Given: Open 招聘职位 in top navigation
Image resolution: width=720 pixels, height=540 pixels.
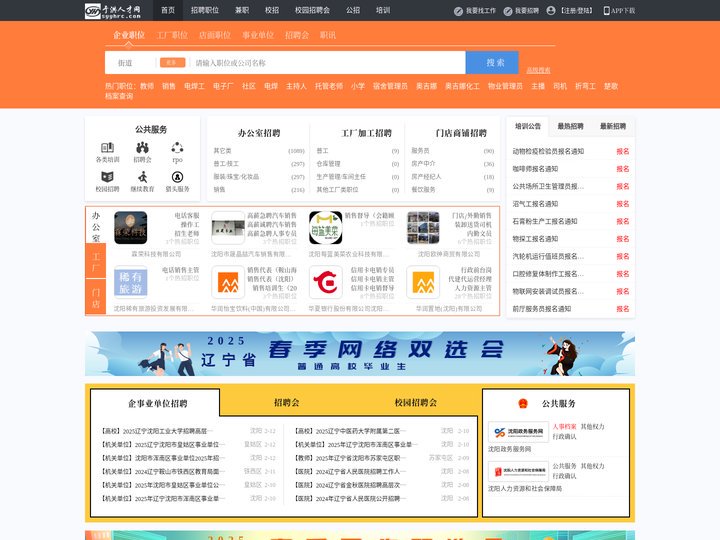Looking at the screenshot, I should [x=205, y=10].
